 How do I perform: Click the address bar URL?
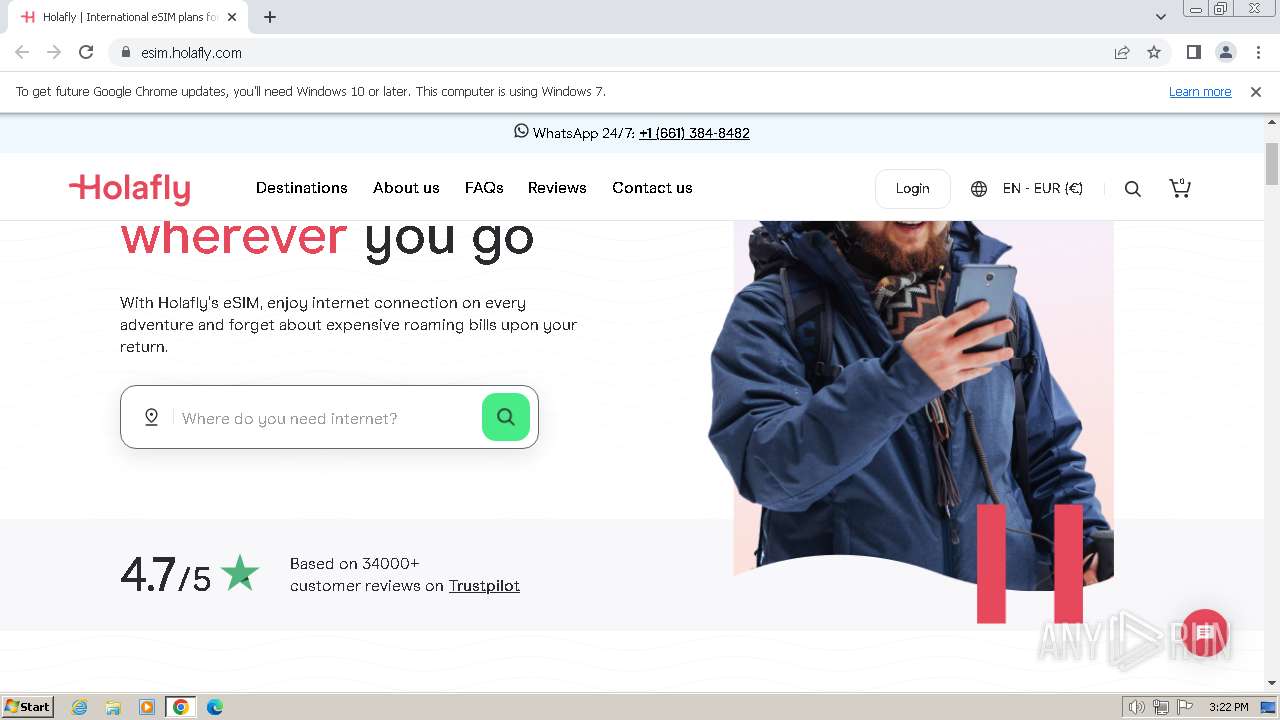pyautogui.click(x=191, y=53)
